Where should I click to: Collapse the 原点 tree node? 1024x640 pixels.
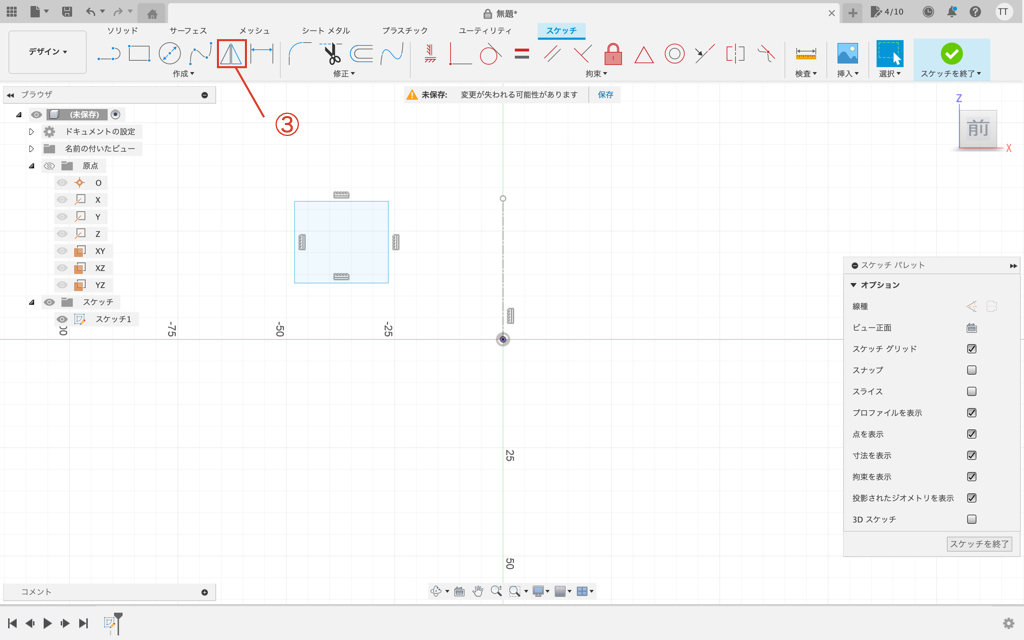click(31, 166)
